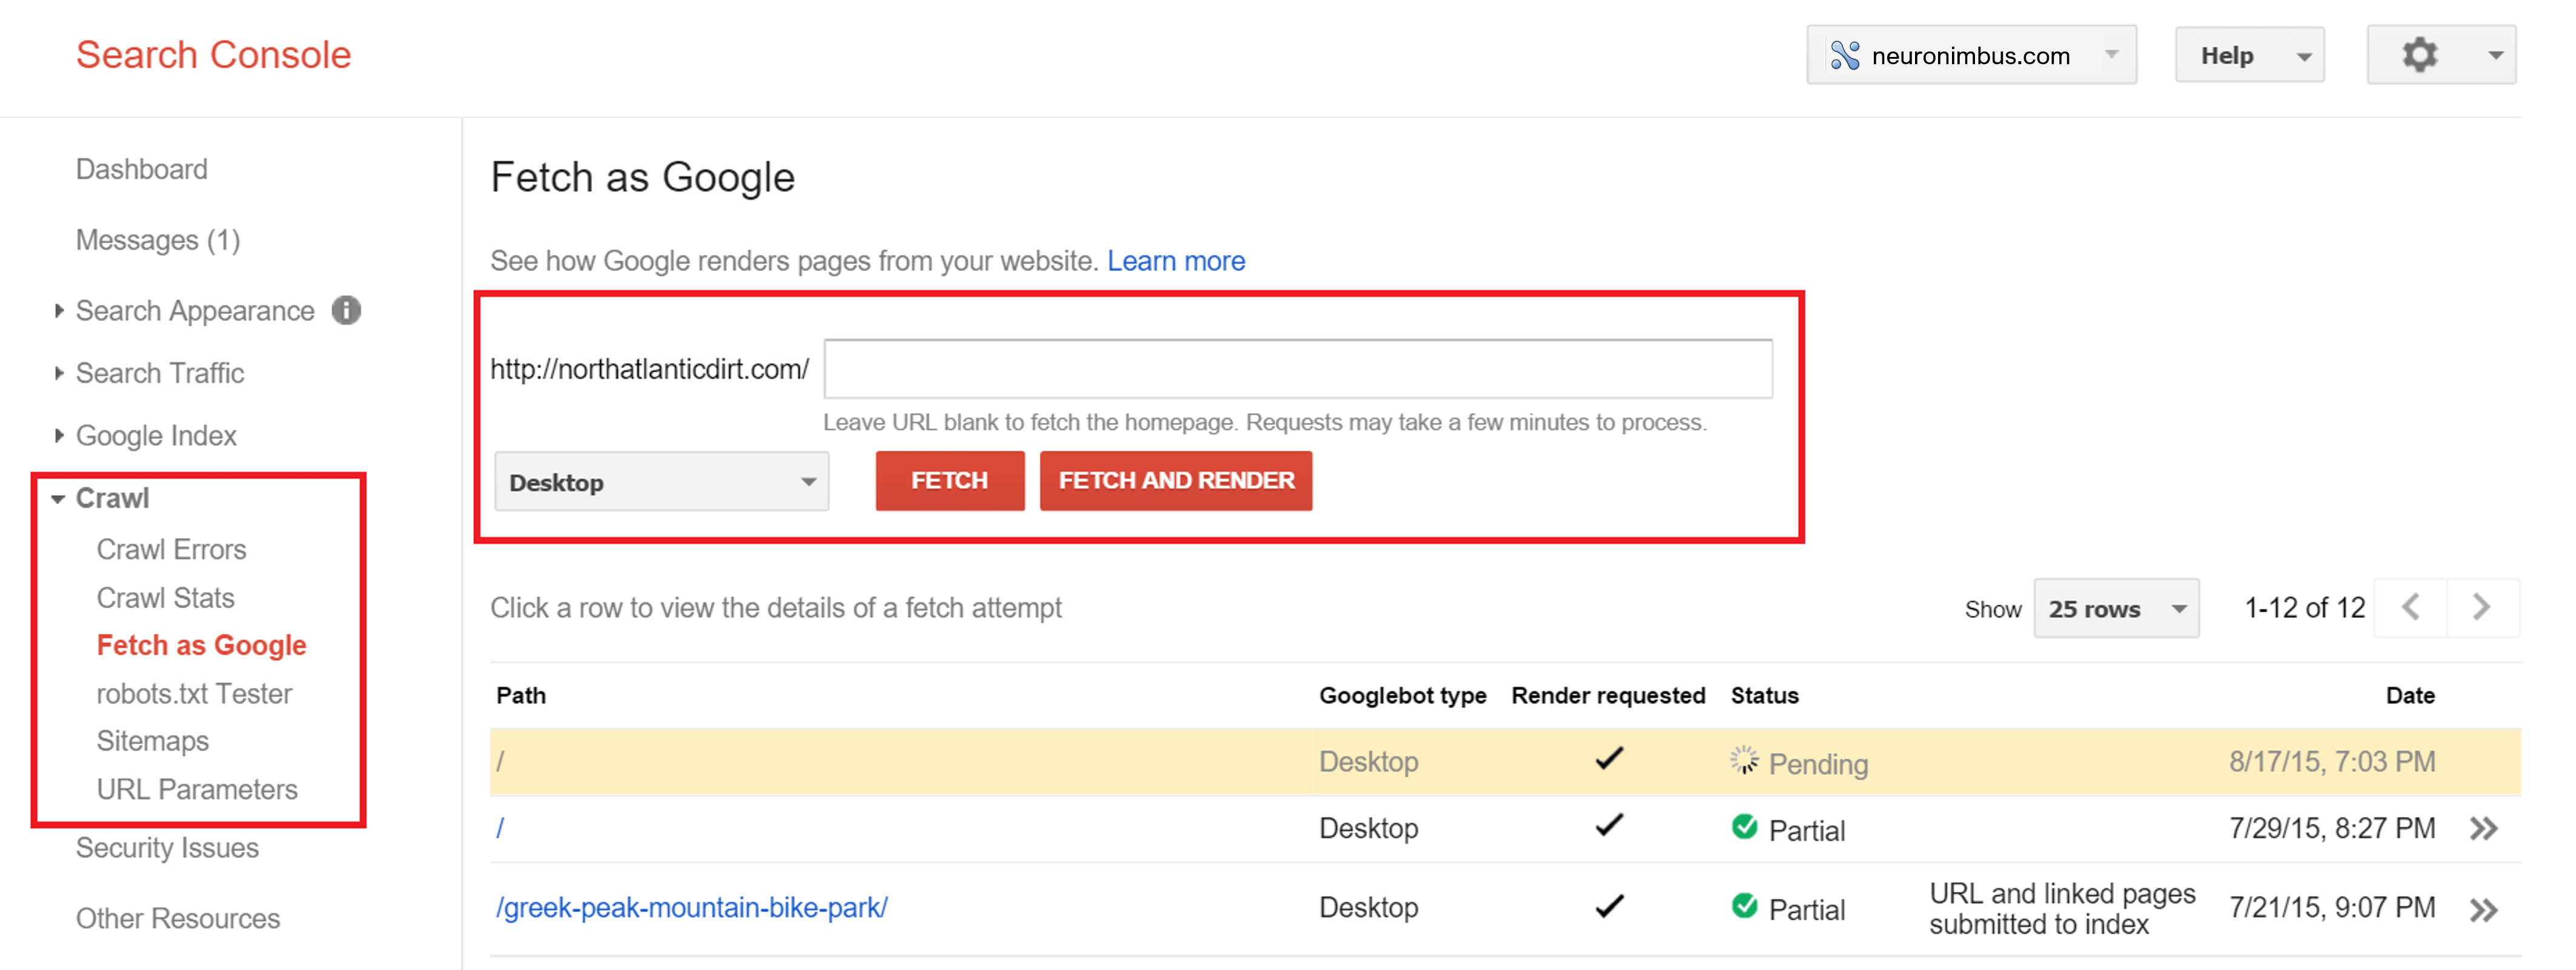Open Crawl Stats in sidebar

pyautogui.click(x=165, y=597)
